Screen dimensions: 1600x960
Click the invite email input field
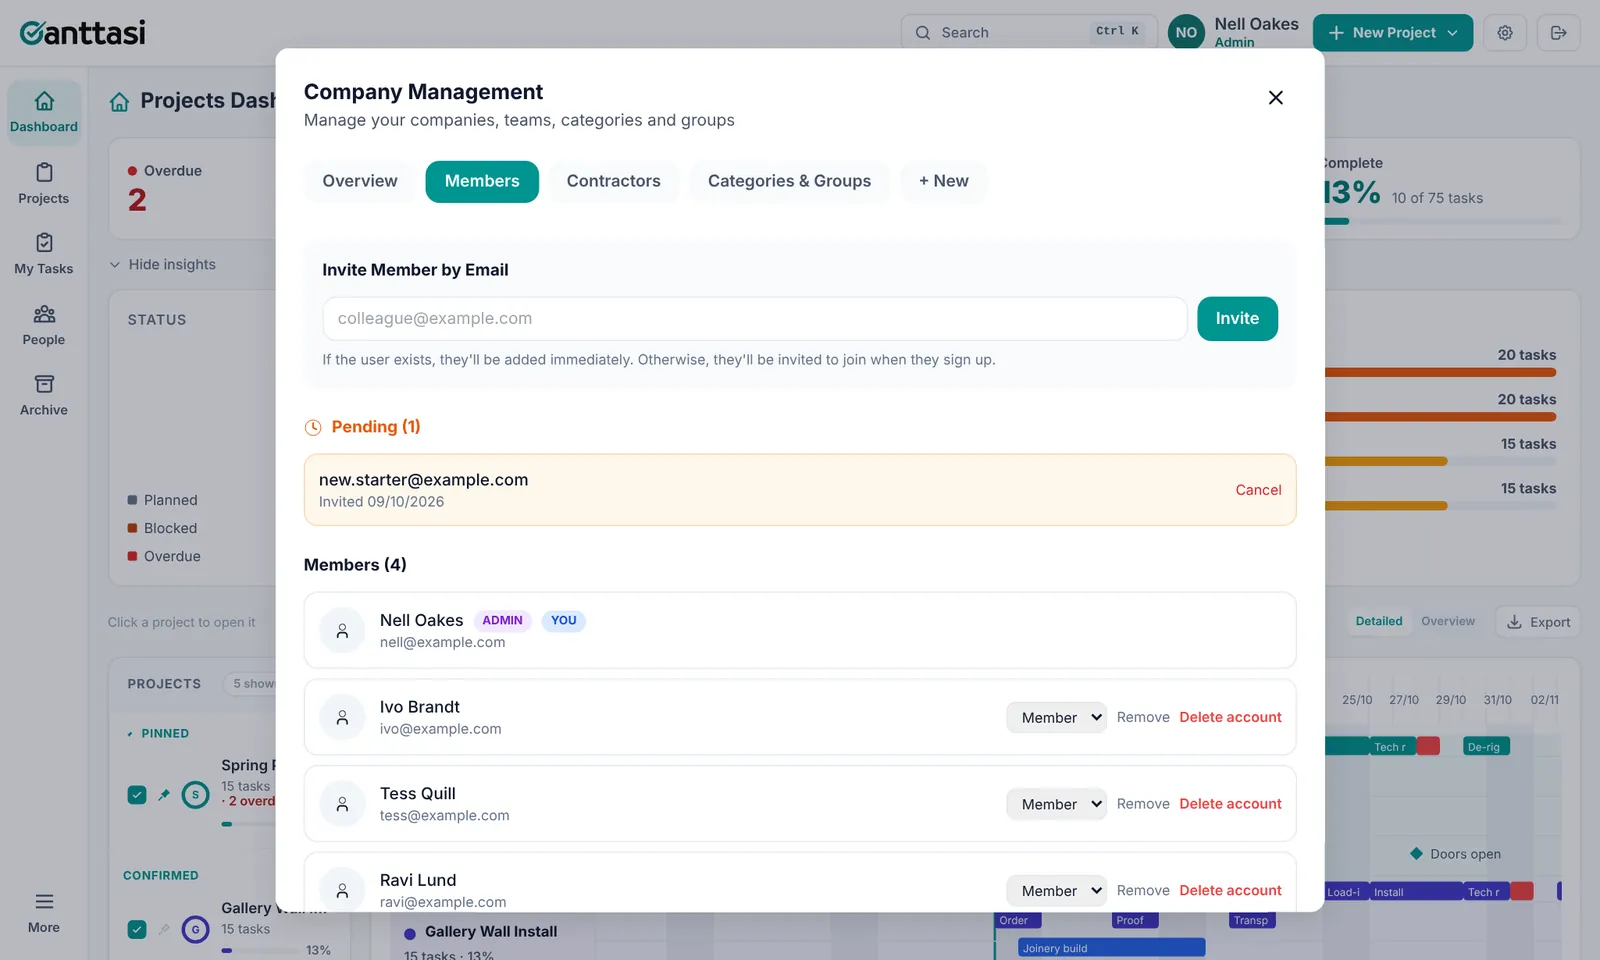pyautogui.click(x=755, y=318)
